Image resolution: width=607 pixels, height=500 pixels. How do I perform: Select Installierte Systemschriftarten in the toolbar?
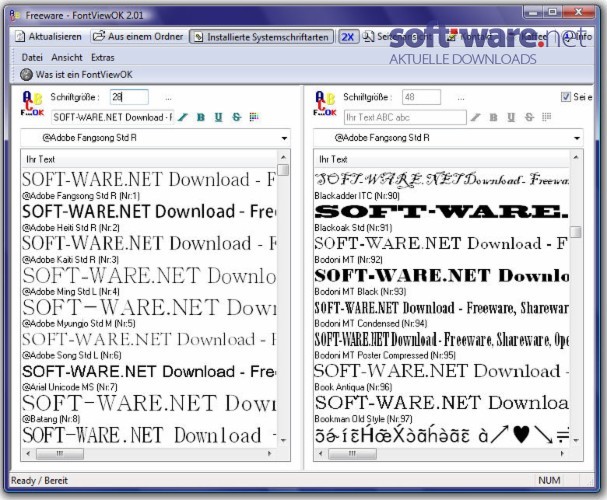point(261,37)
